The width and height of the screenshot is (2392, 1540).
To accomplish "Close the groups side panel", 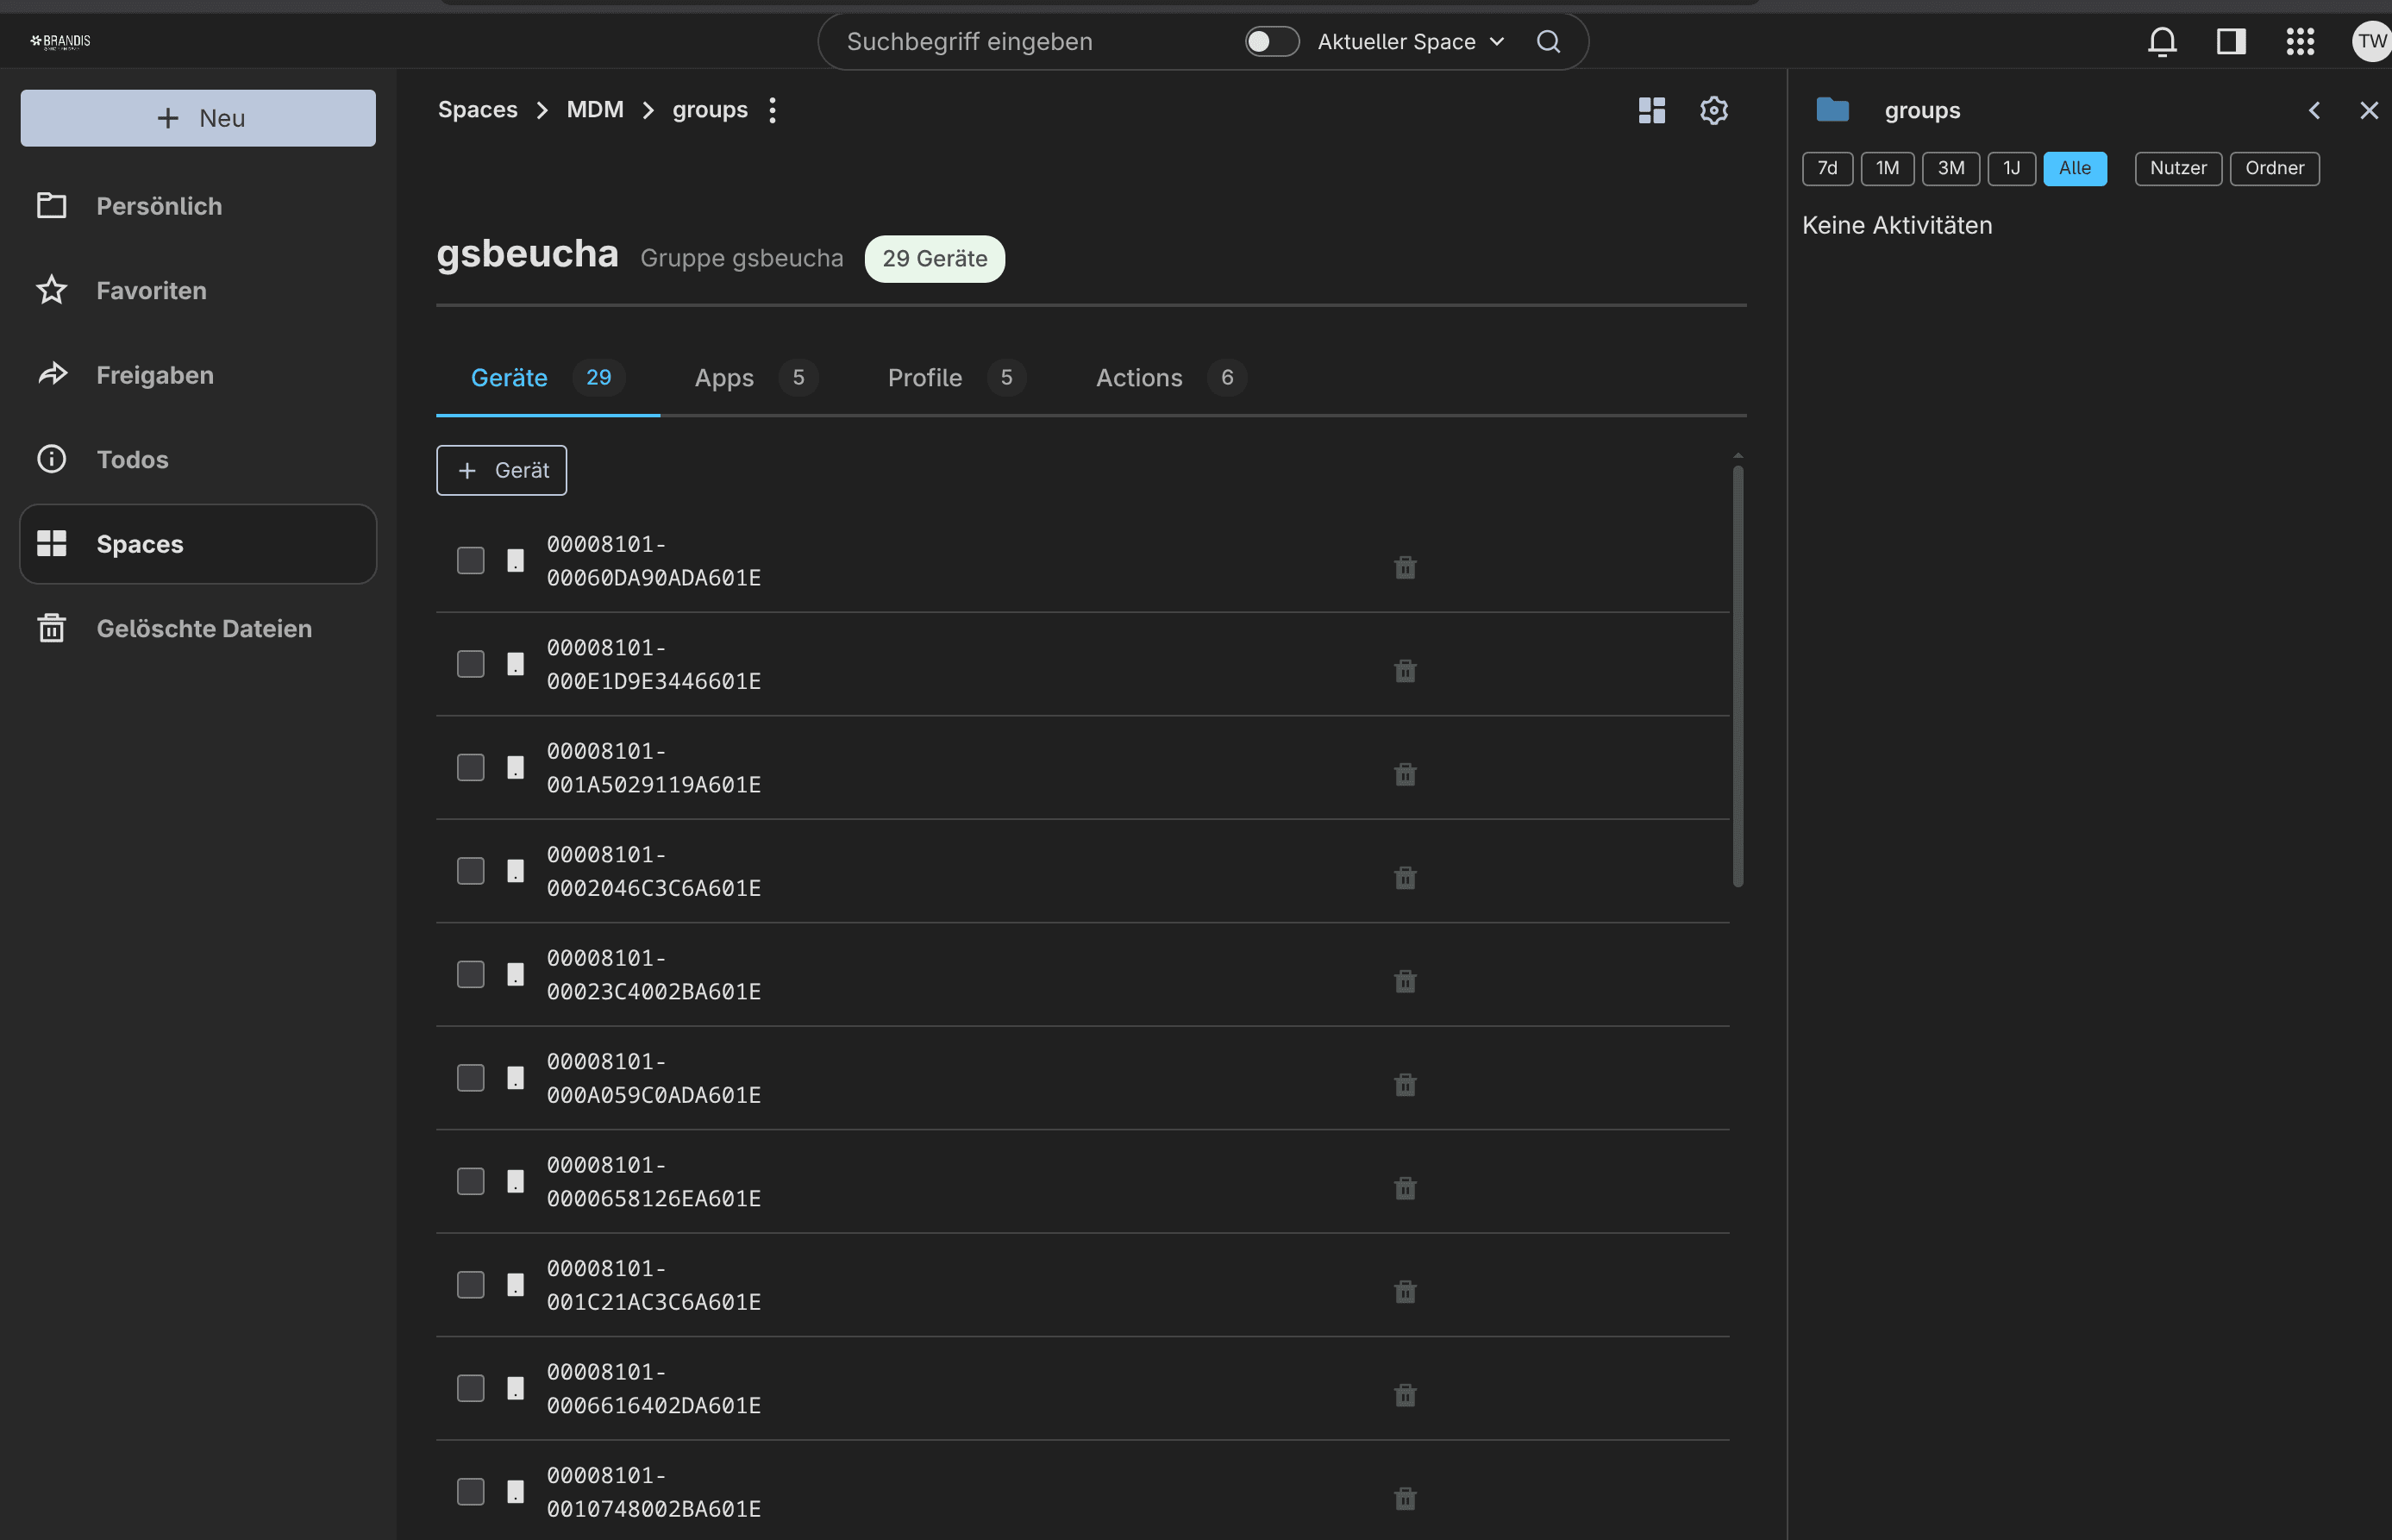I will pyautogui.click(x=2369, y=110).
